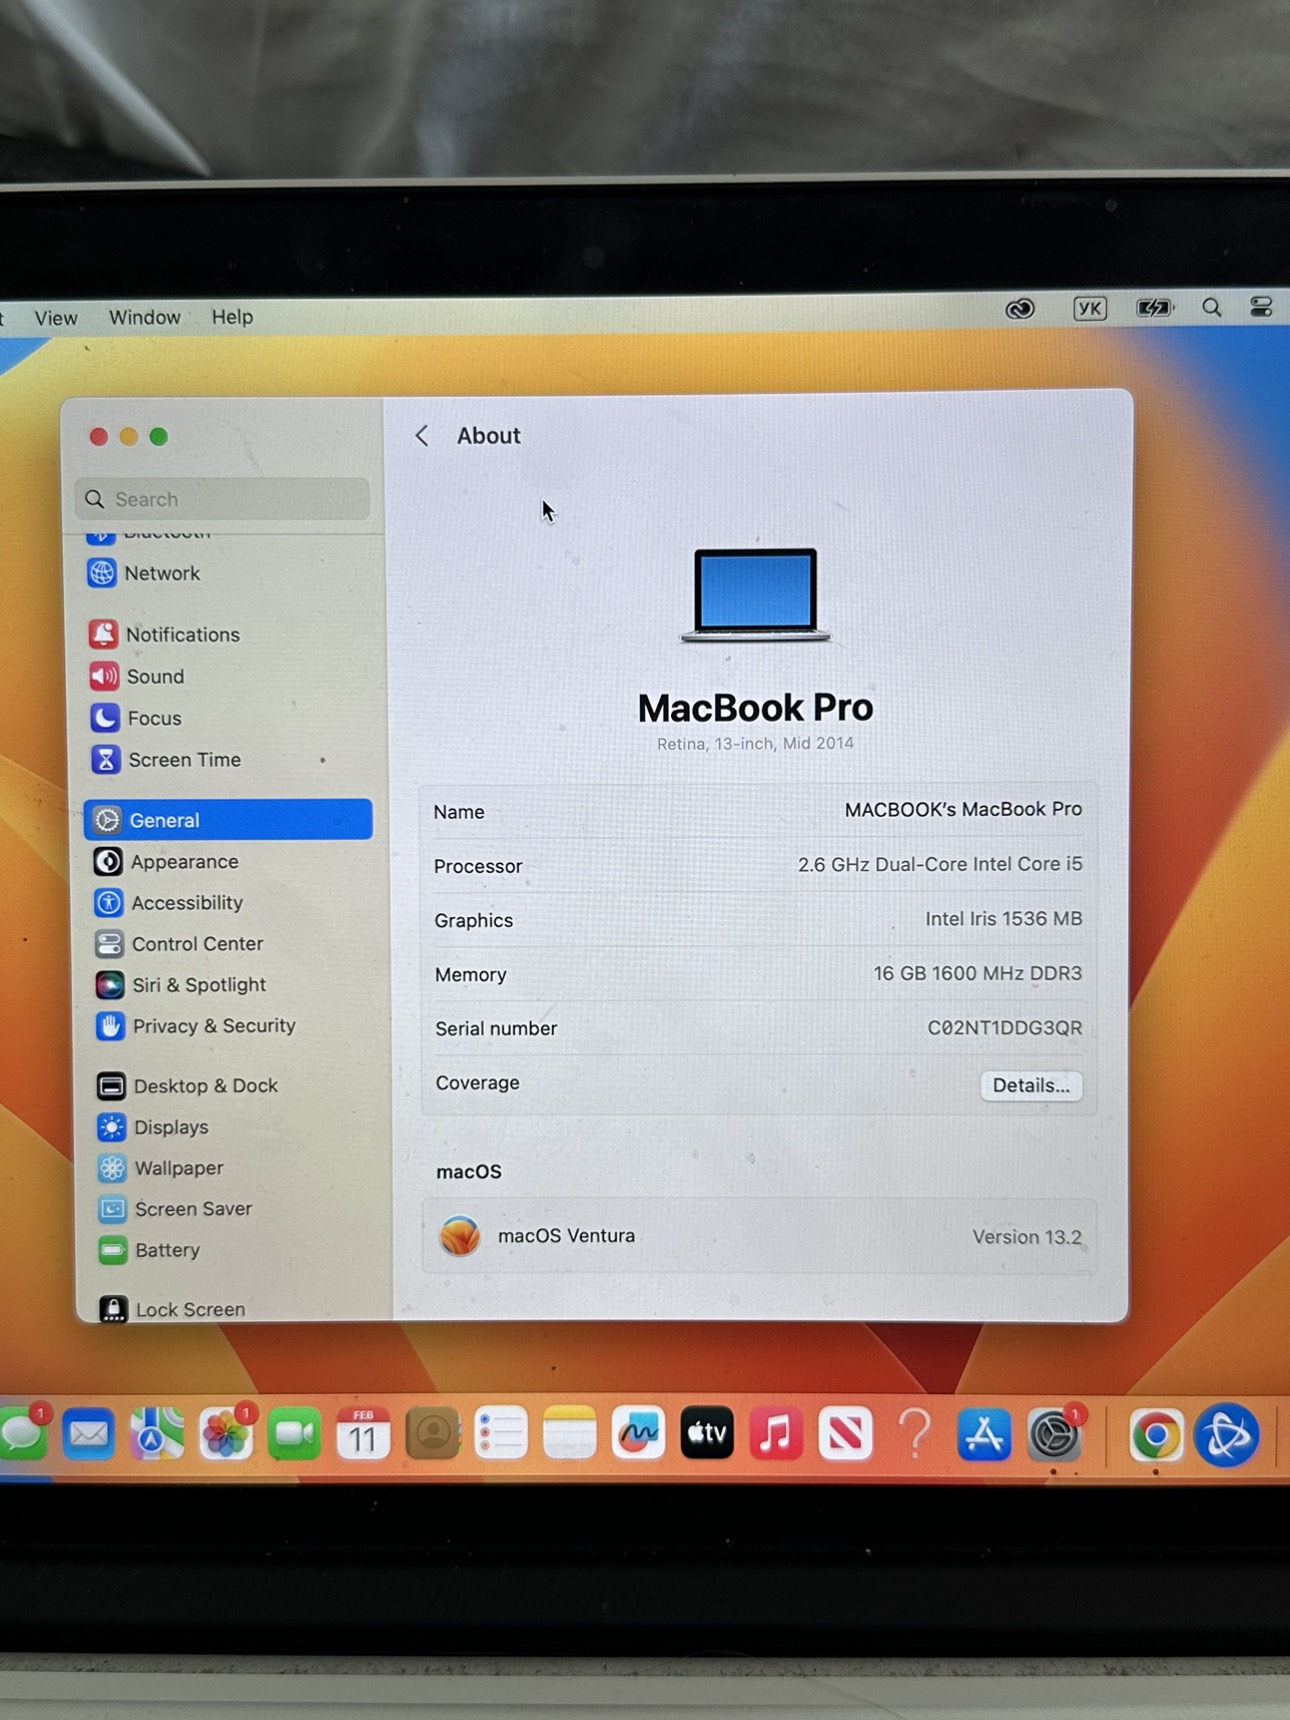Open Spotlight search in menu bar
The width and height of the screenshot is (1290, 1720).
click(x=1212, y=308)
